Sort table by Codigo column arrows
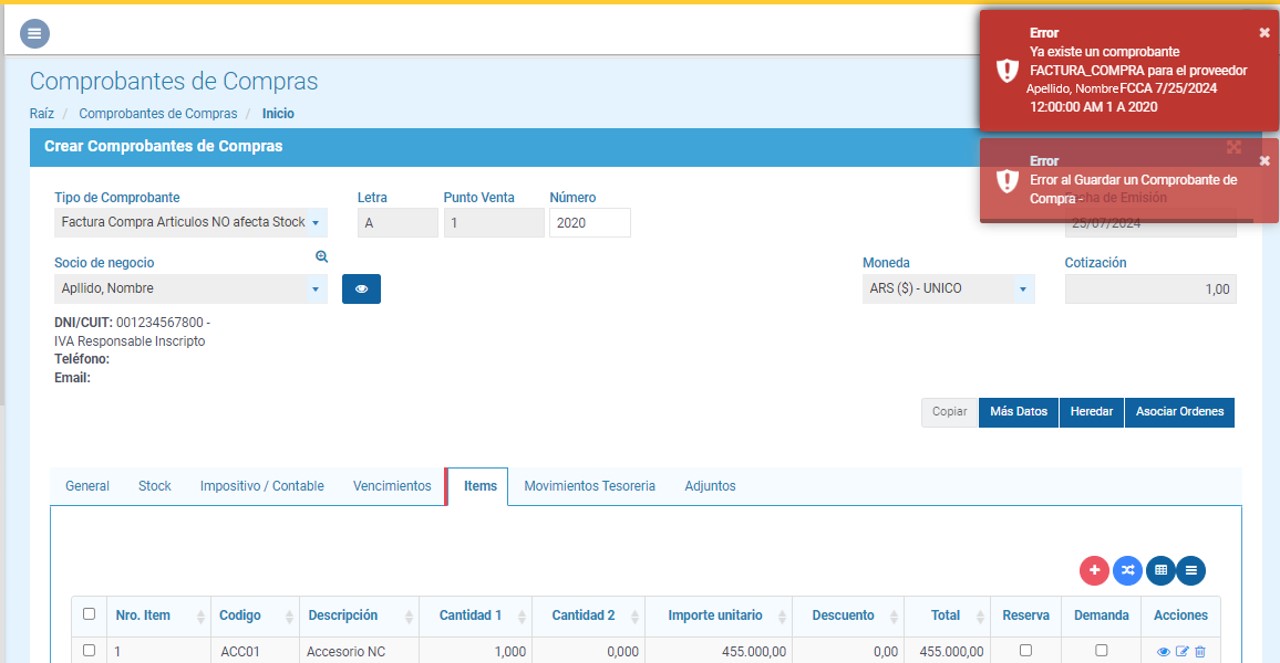Viewport: 1280px width, 663px height. pyautogui.click(x=289, y=616)
